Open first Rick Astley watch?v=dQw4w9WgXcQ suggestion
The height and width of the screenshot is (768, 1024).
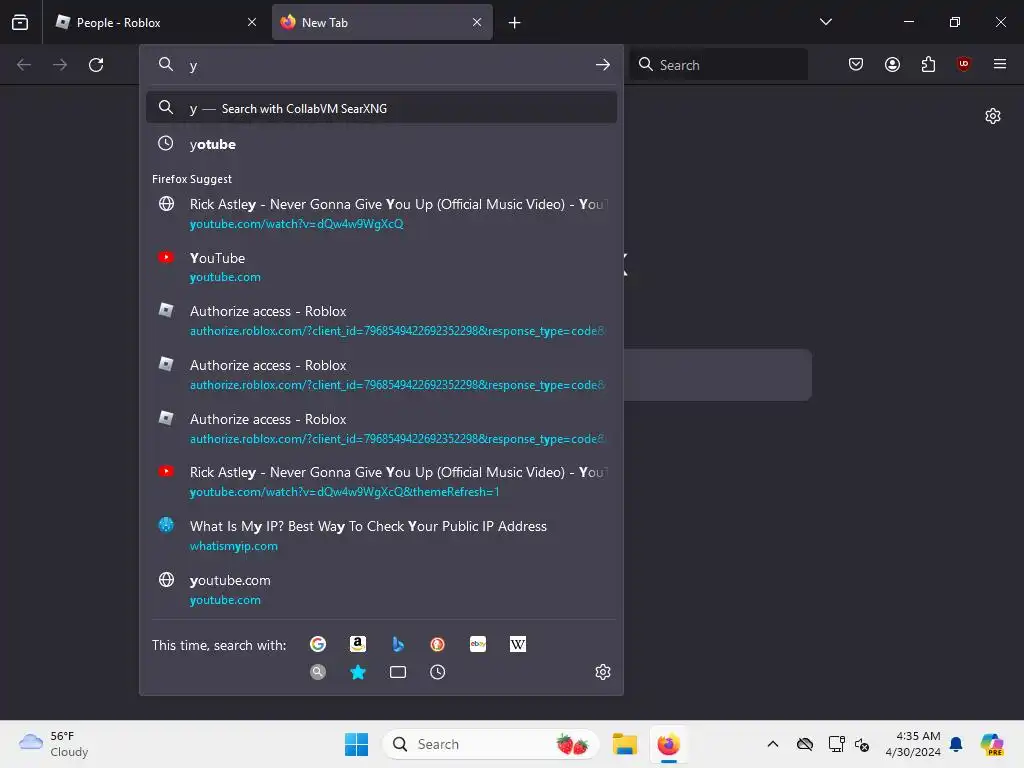tap(381, 214)
